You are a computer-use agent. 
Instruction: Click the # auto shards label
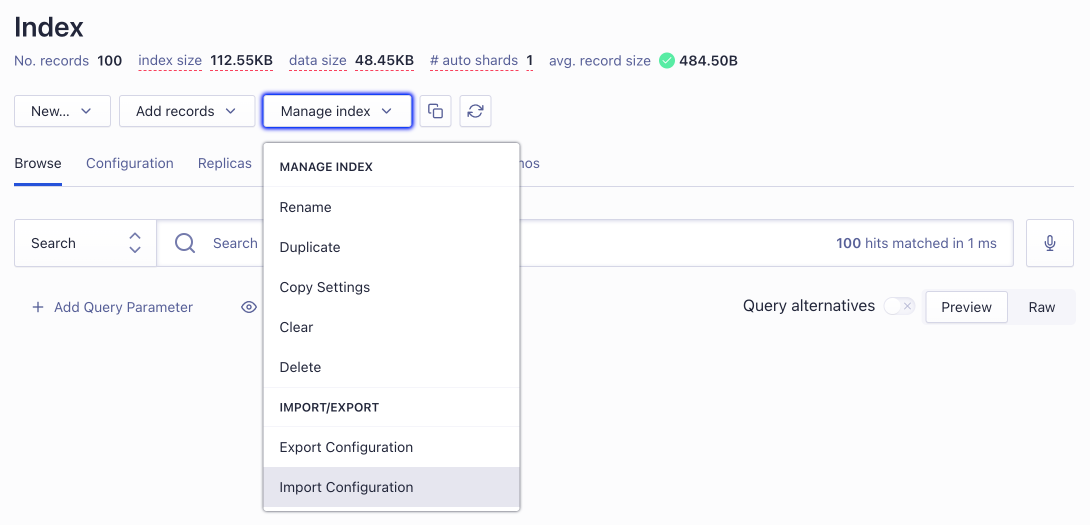coord(474,60)
